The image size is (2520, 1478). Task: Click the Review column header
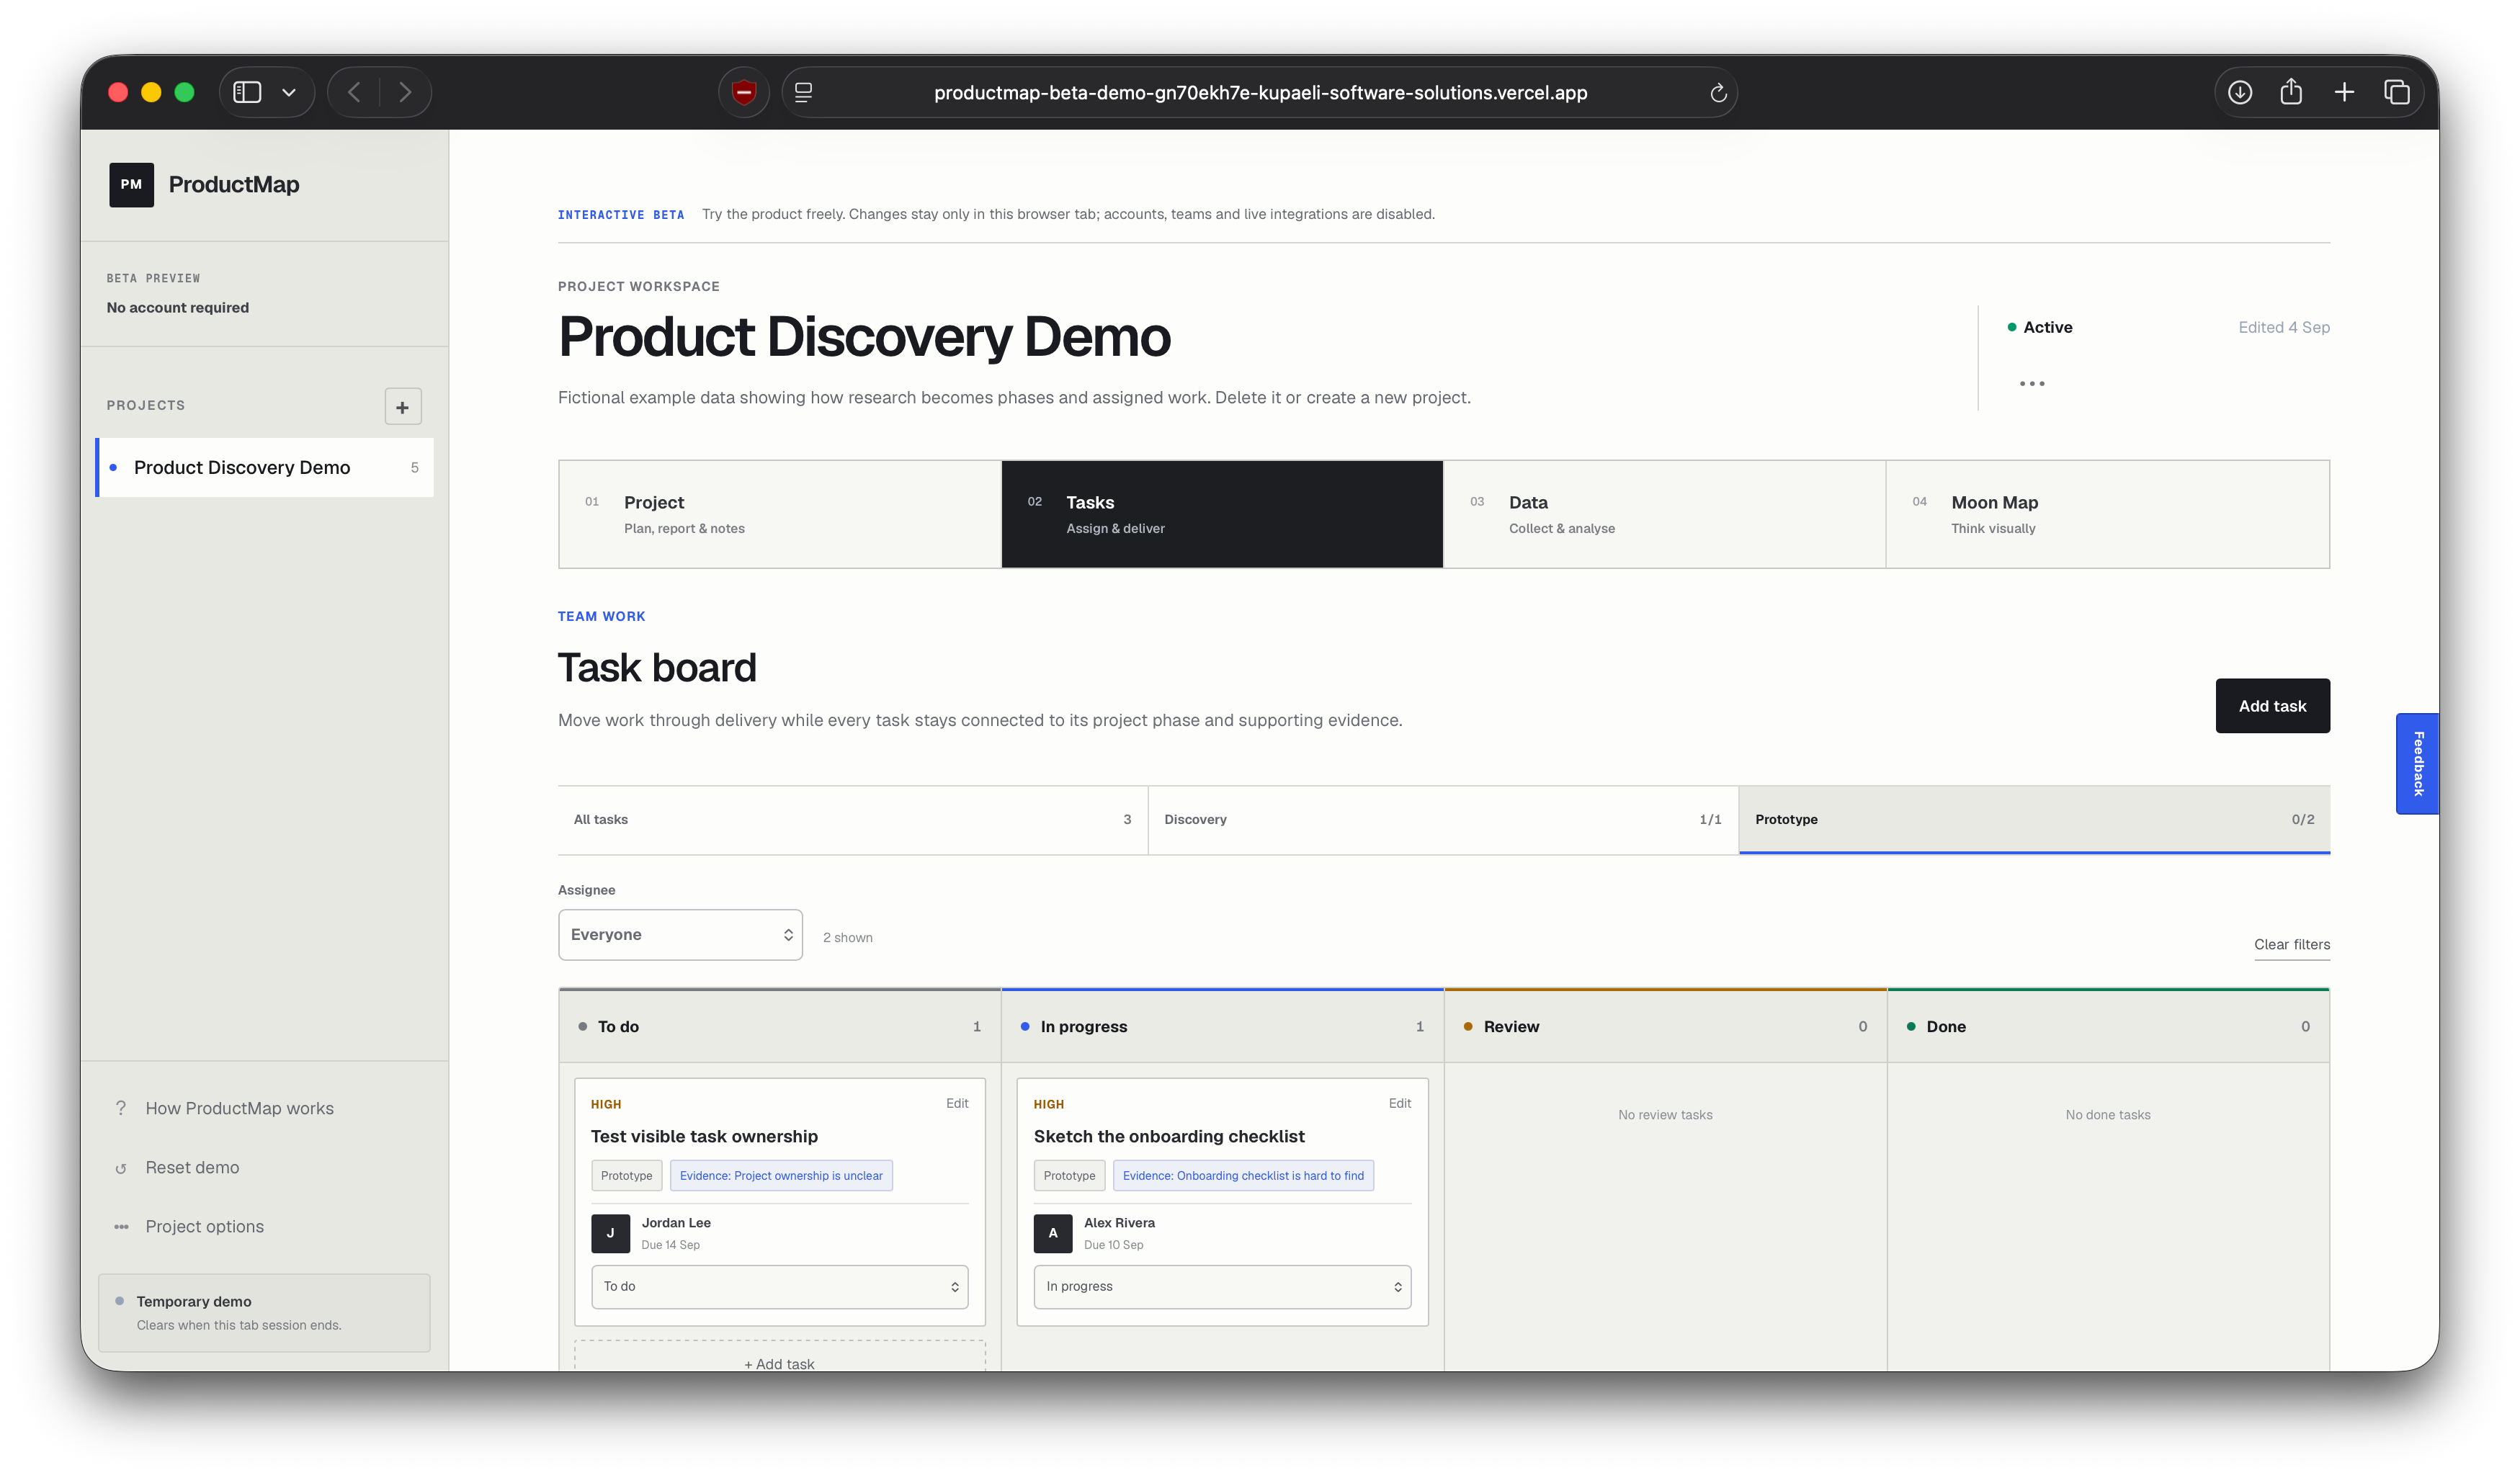click(1665, 1027)
